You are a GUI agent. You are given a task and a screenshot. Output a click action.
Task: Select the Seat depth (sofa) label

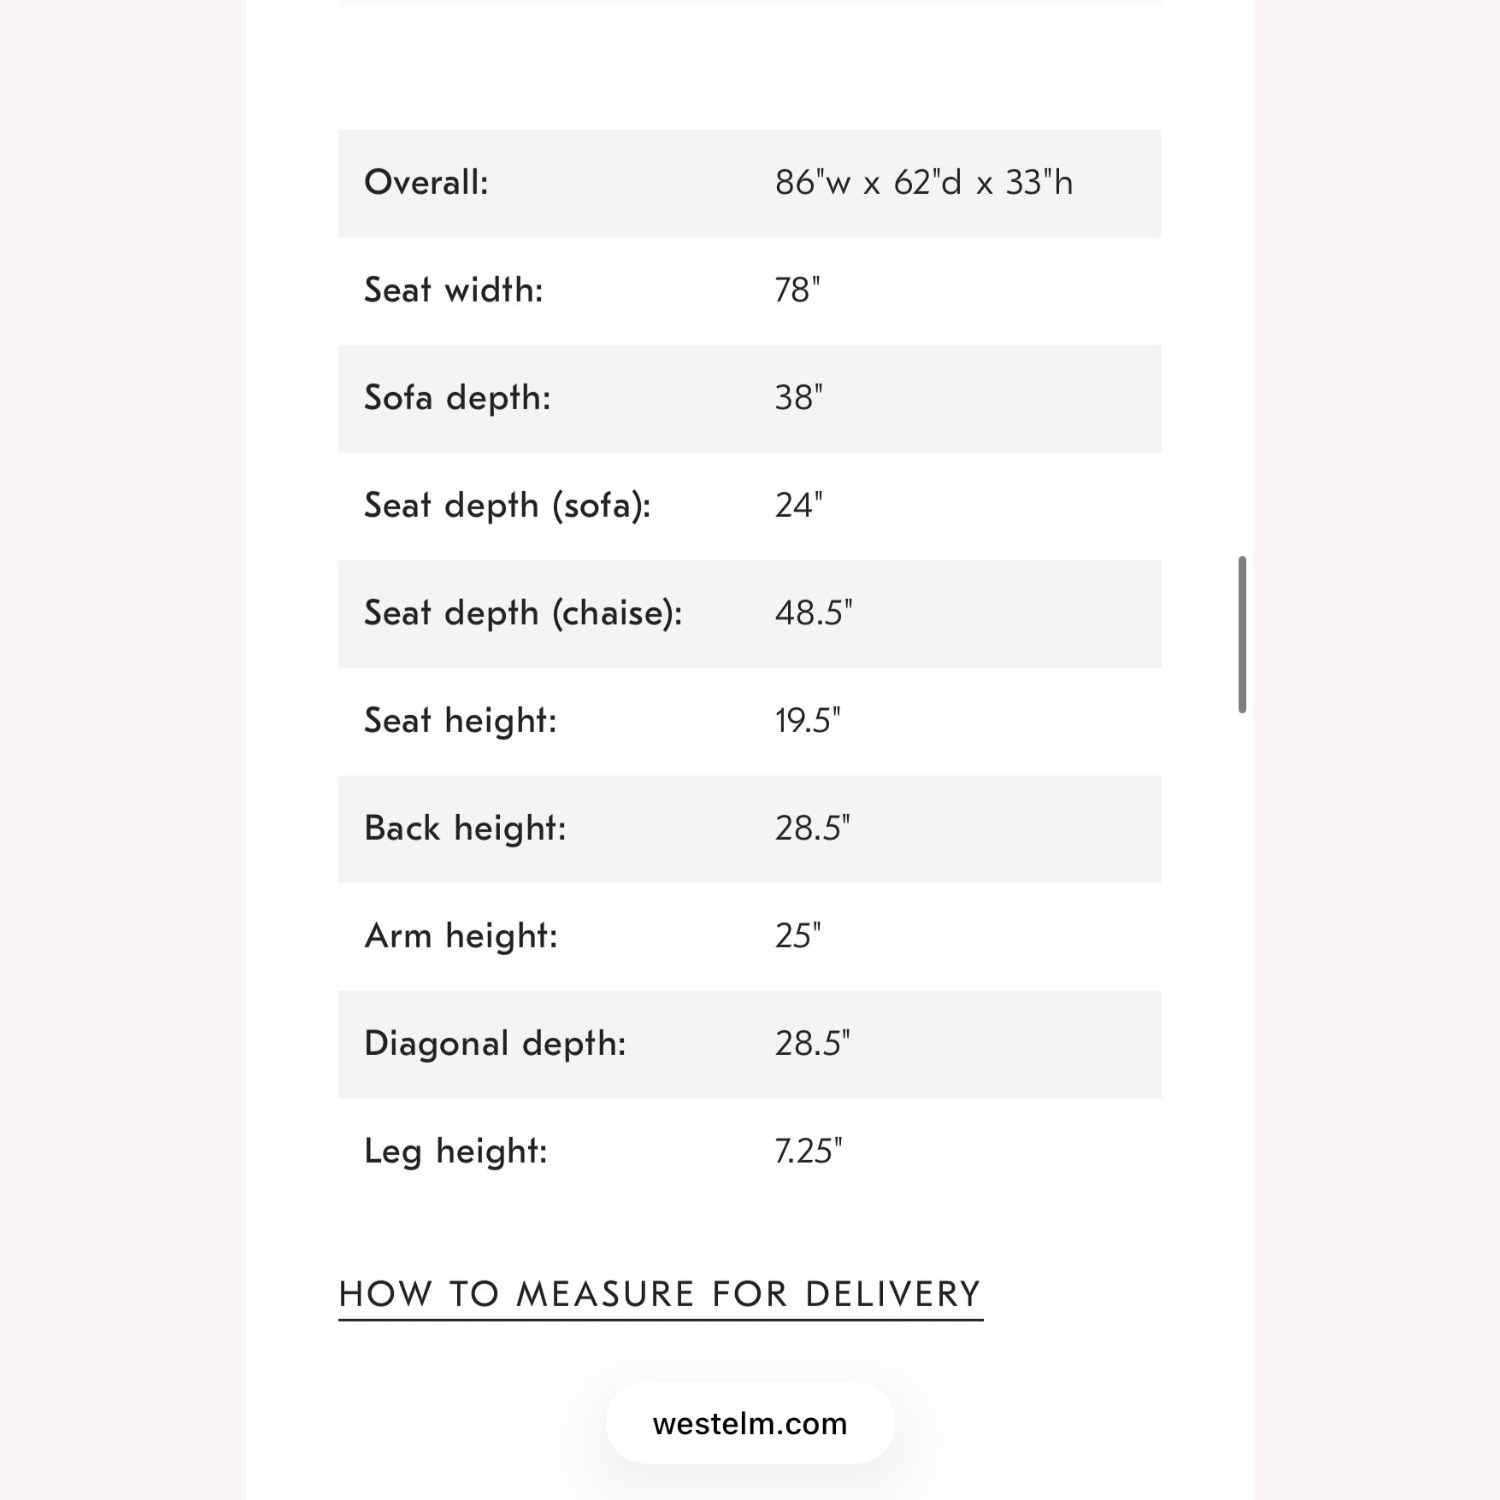507,506
